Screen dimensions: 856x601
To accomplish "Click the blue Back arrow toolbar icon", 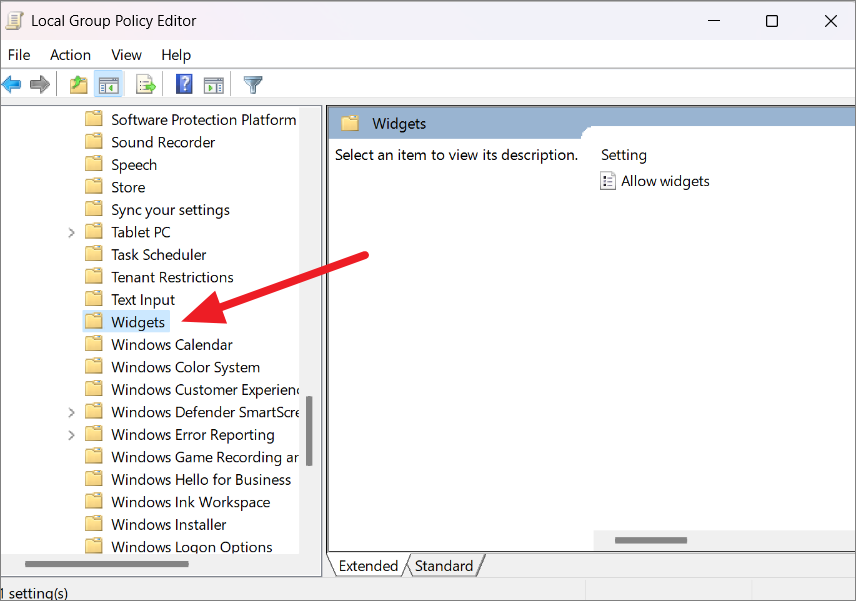I will pos(11,85).
